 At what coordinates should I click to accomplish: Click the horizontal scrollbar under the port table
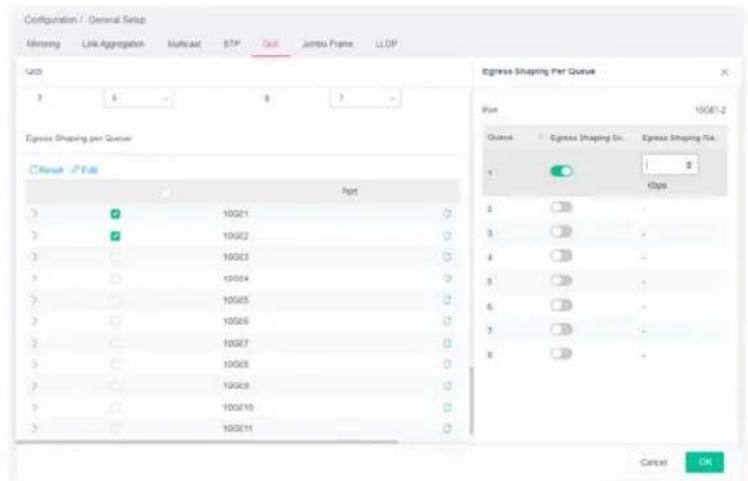[207, 442]
